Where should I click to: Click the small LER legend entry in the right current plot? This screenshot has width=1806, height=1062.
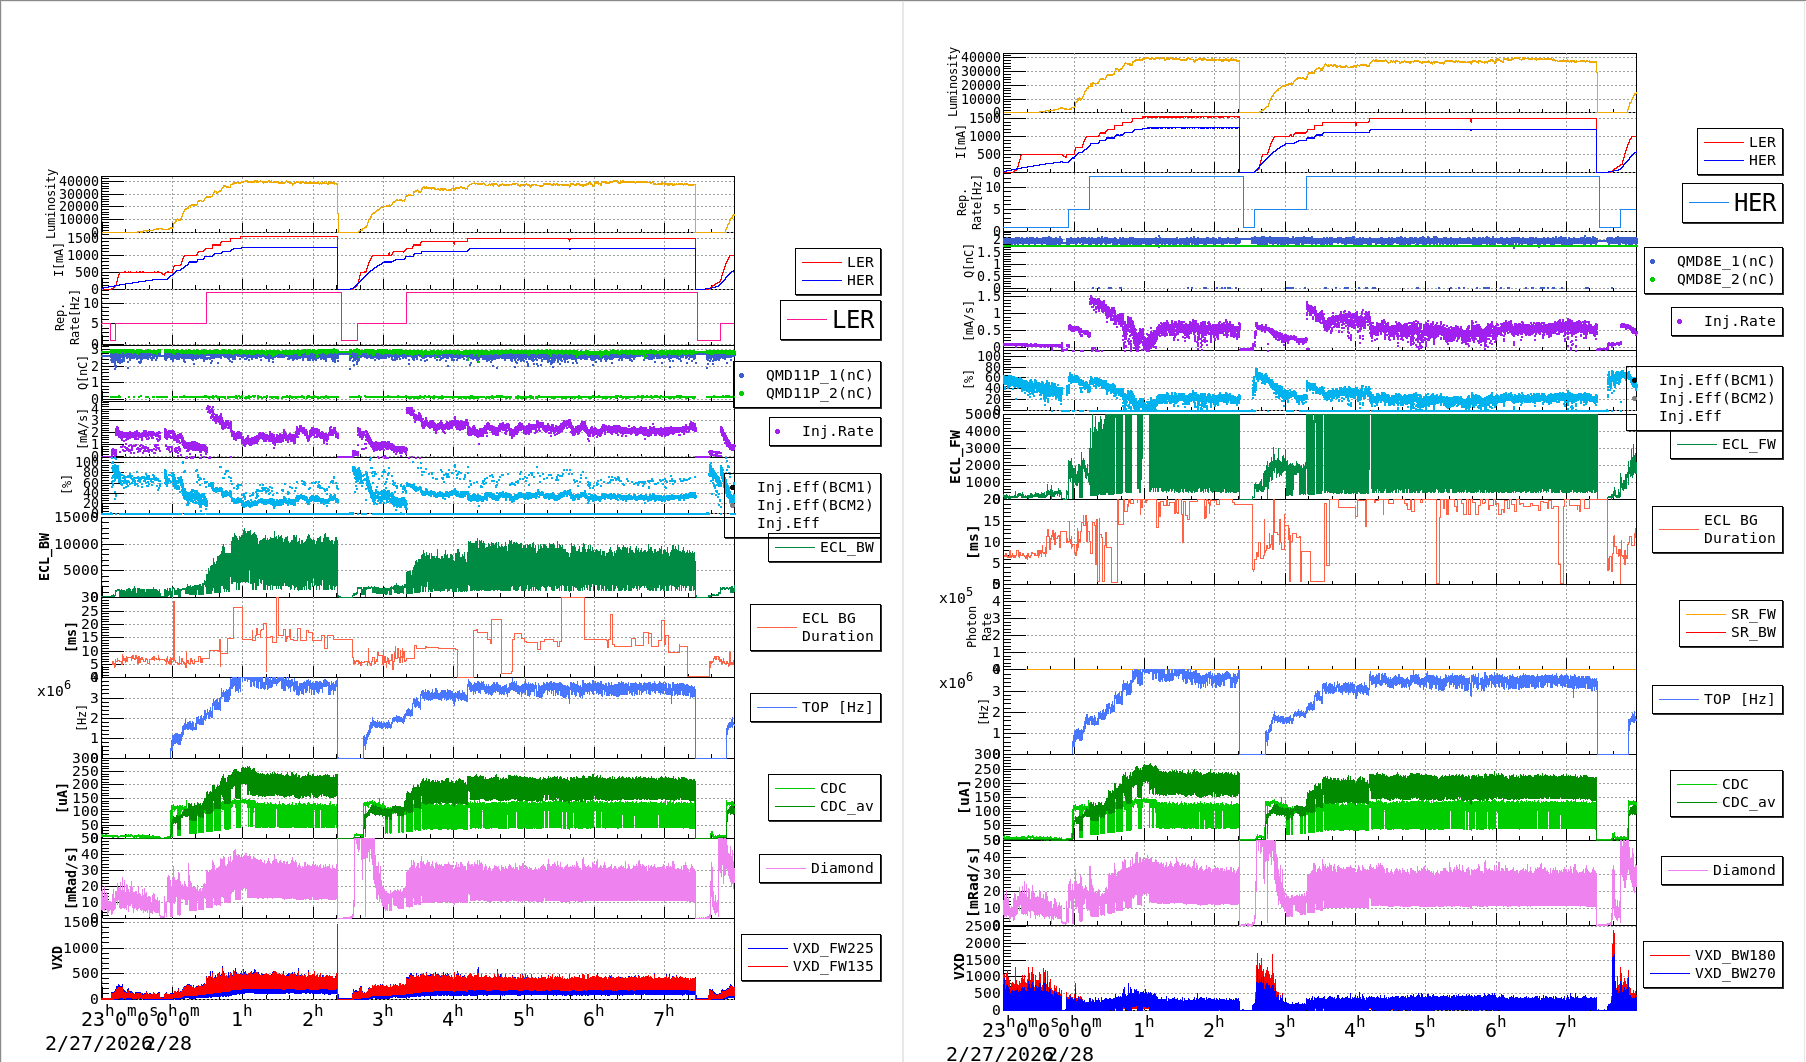(x=1761, y=142)
